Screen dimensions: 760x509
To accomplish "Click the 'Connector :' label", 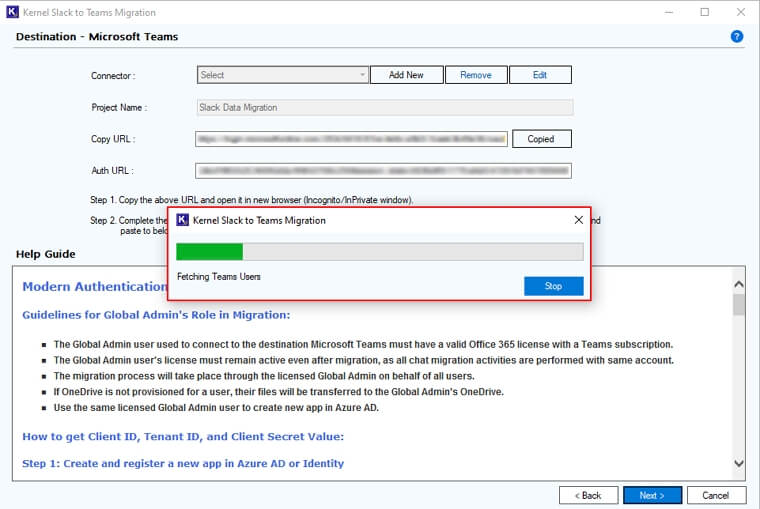I will pos(113,76).
